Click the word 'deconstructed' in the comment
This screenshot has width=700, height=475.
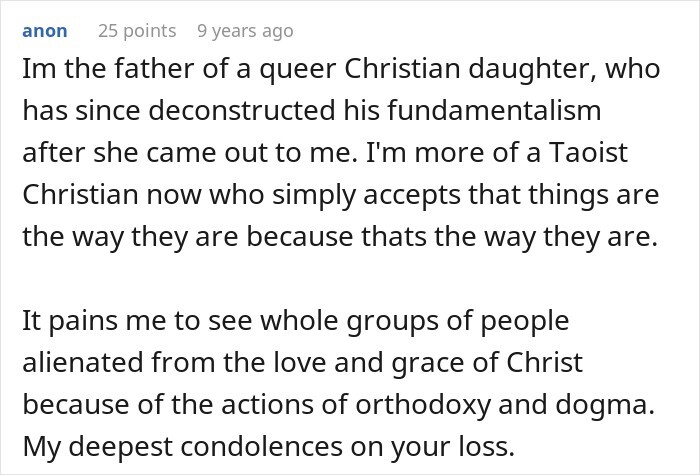click(242, 110)
